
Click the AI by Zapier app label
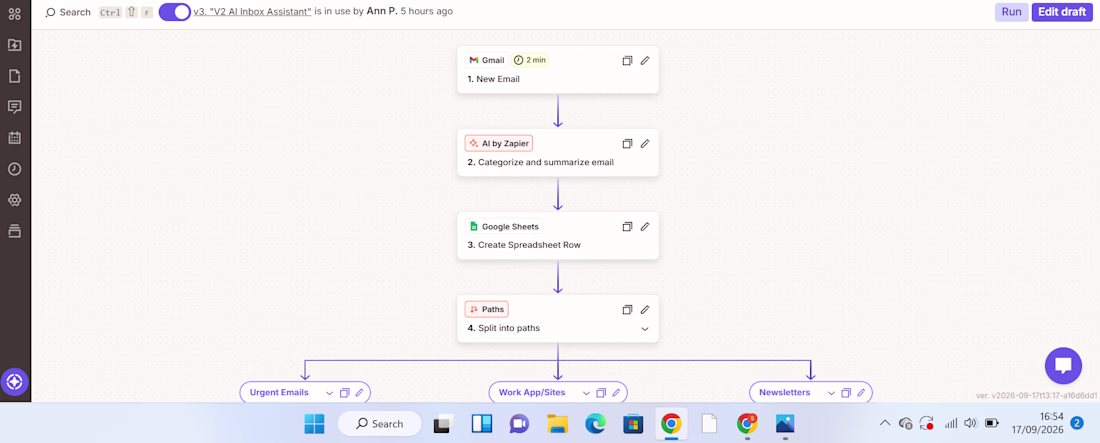pos(499,143)
